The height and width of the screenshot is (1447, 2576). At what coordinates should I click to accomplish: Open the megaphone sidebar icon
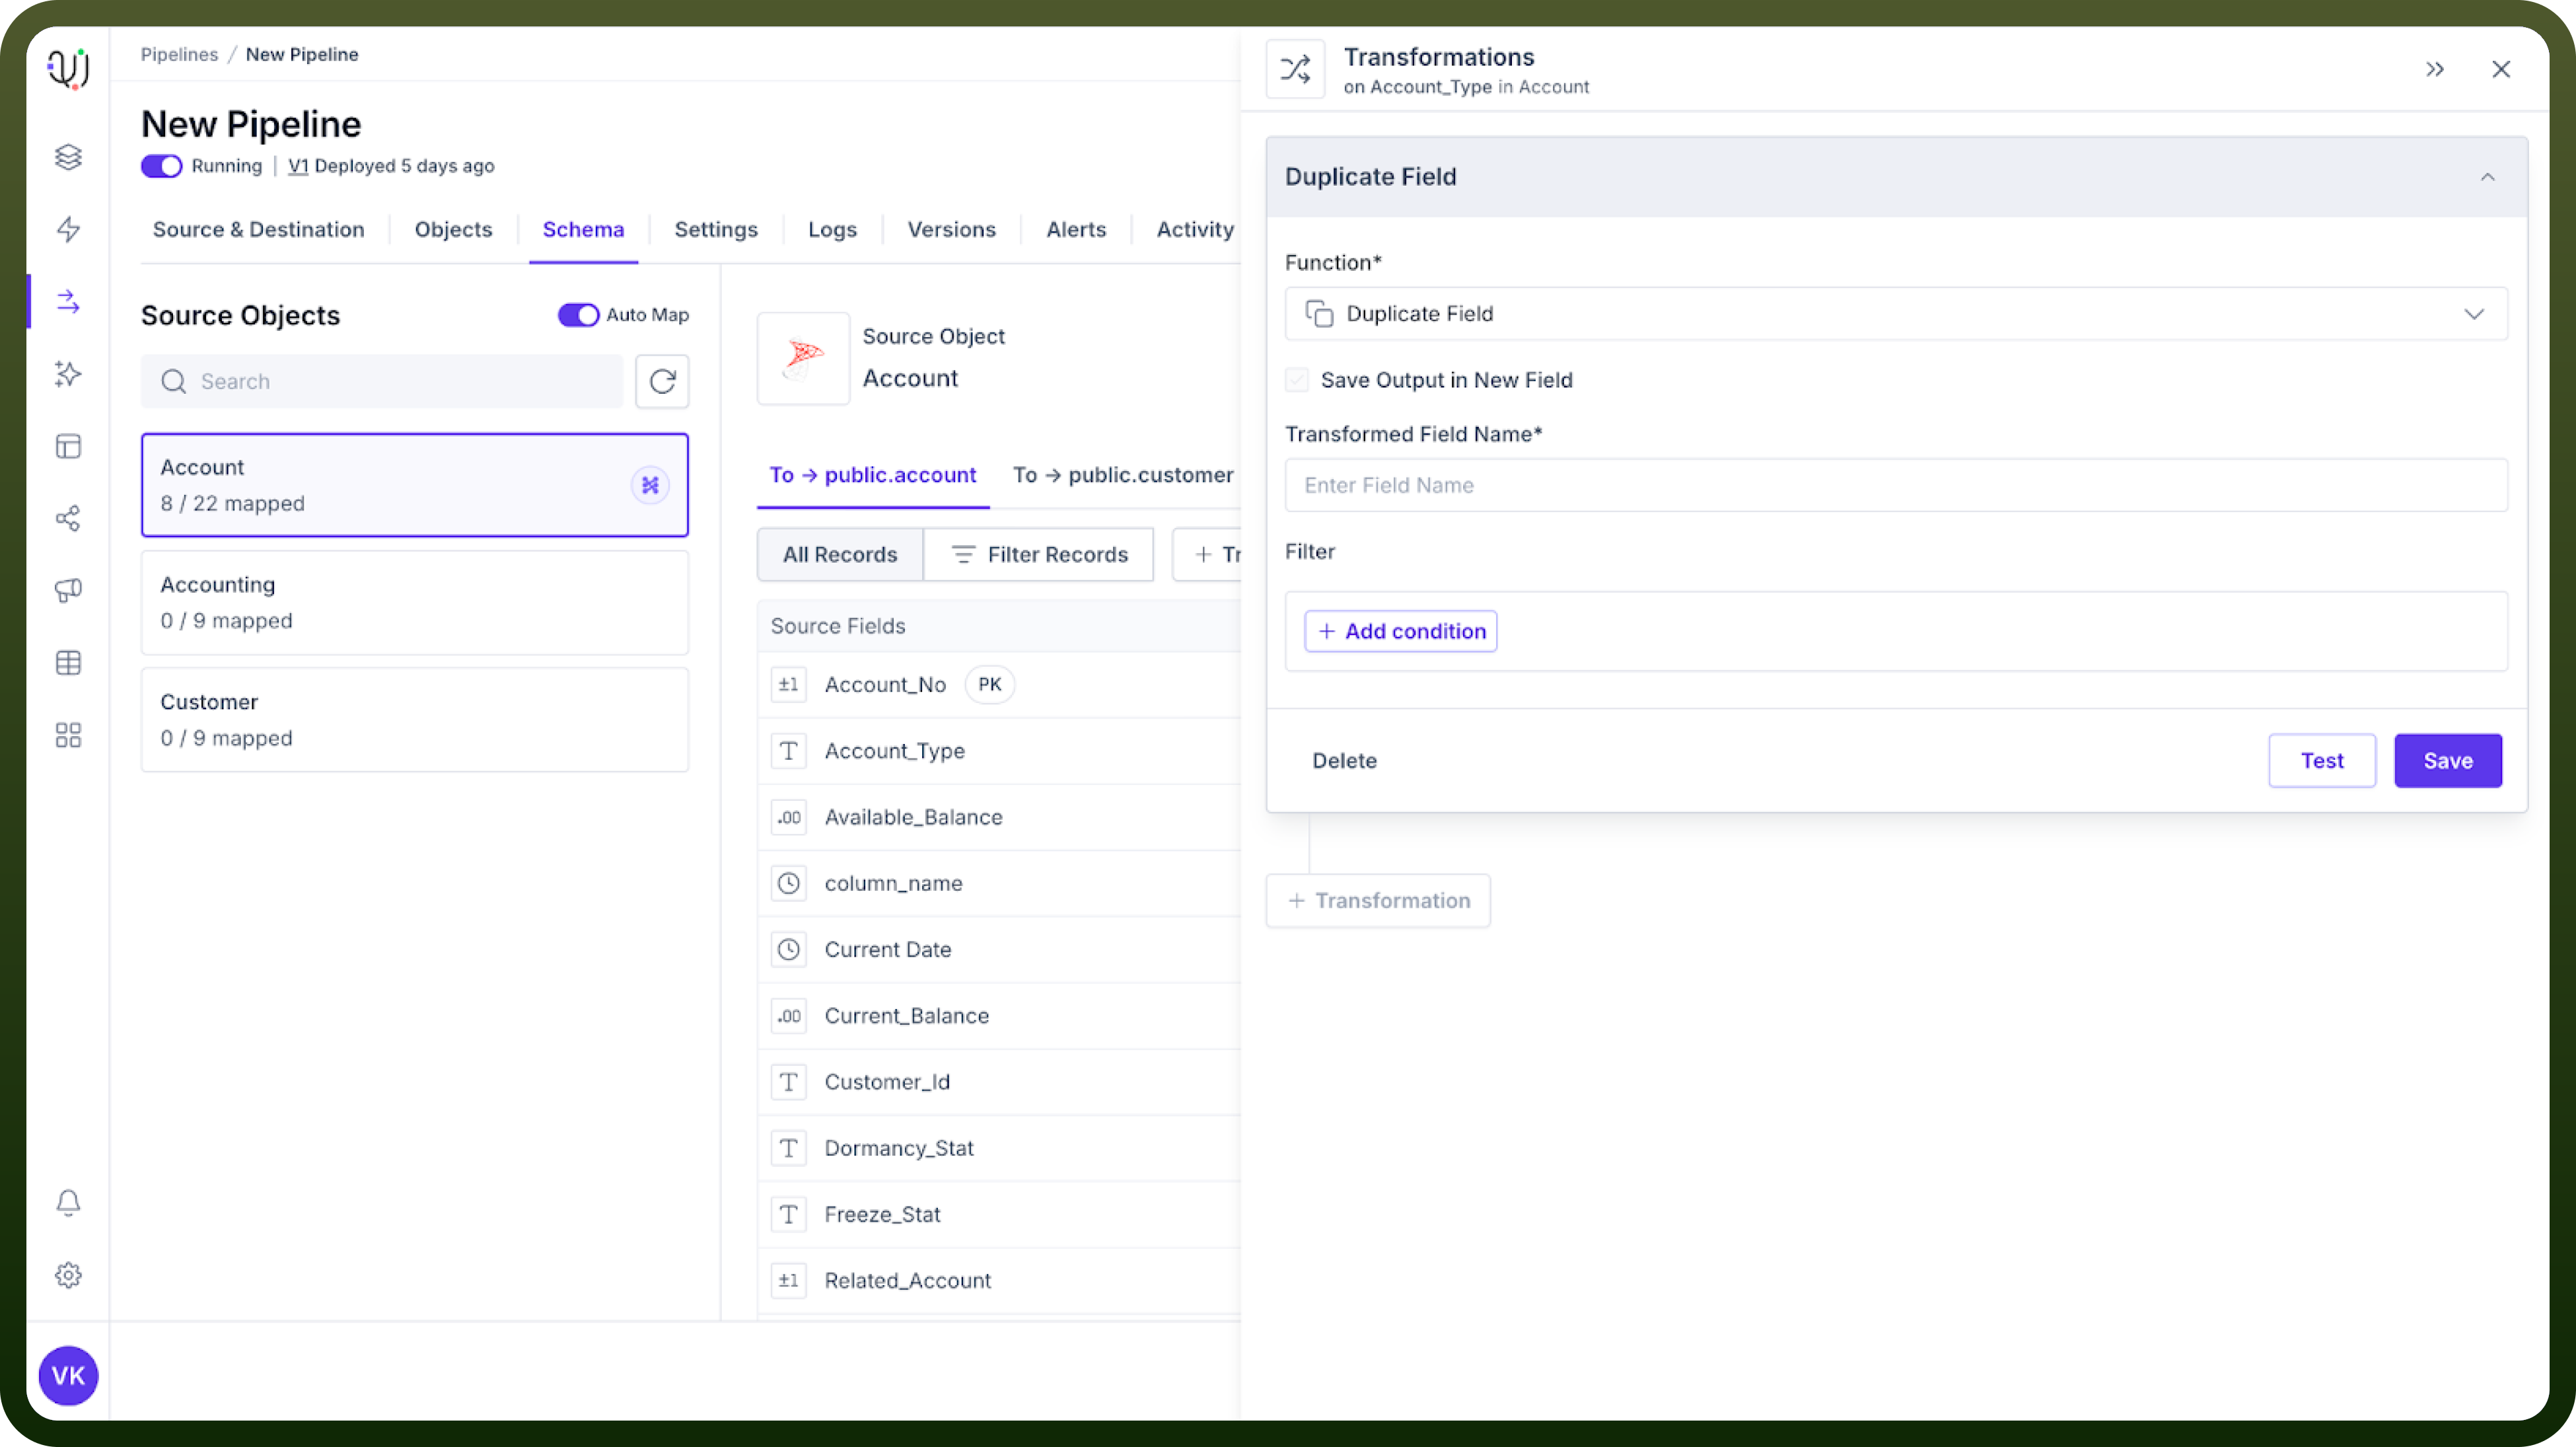click(x=68, y=590)
